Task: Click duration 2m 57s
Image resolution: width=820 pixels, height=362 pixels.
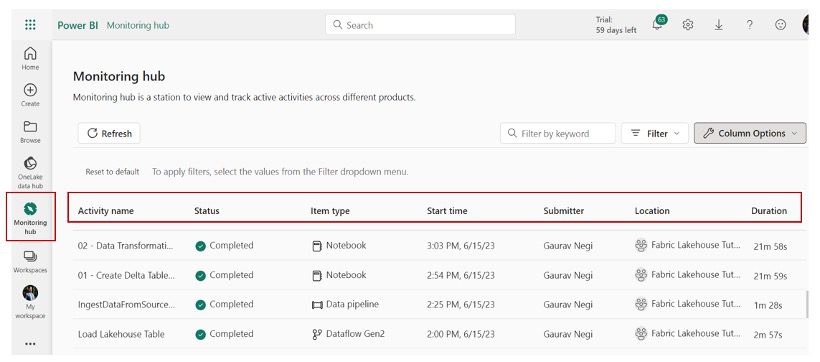Action: click(768, 335)
